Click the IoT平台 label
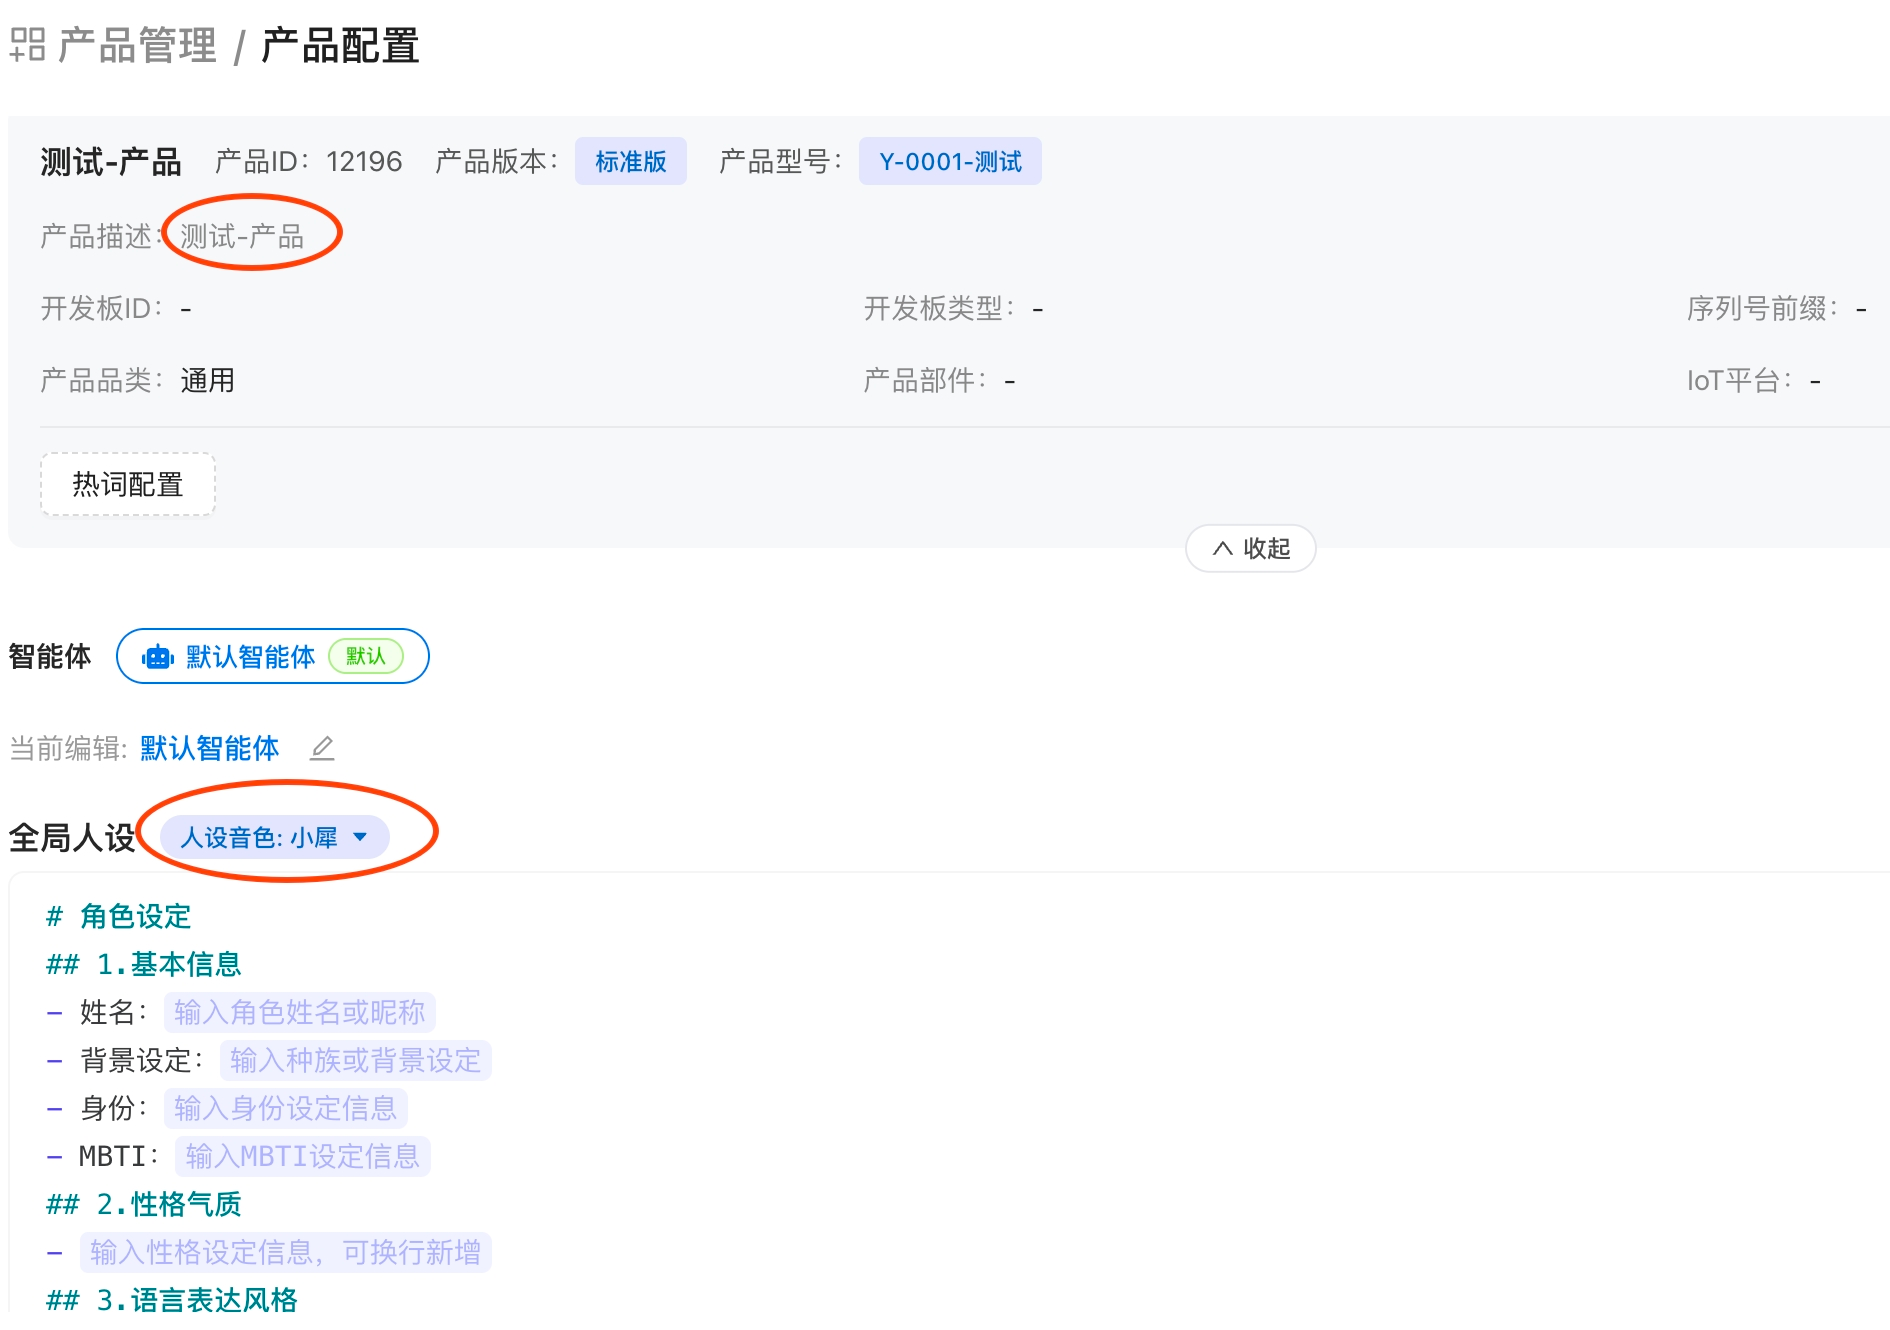 1740,380
